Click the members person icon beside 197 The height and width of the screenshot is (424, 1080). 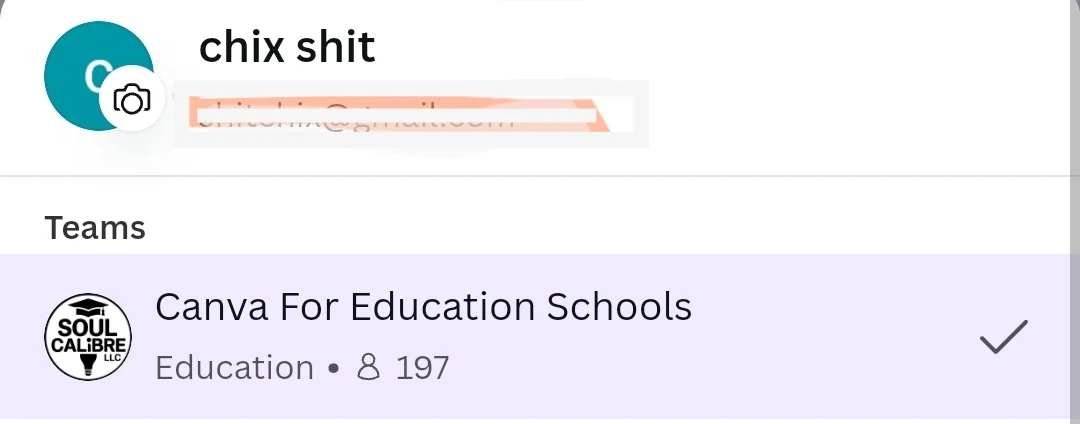tap(368, 368)
